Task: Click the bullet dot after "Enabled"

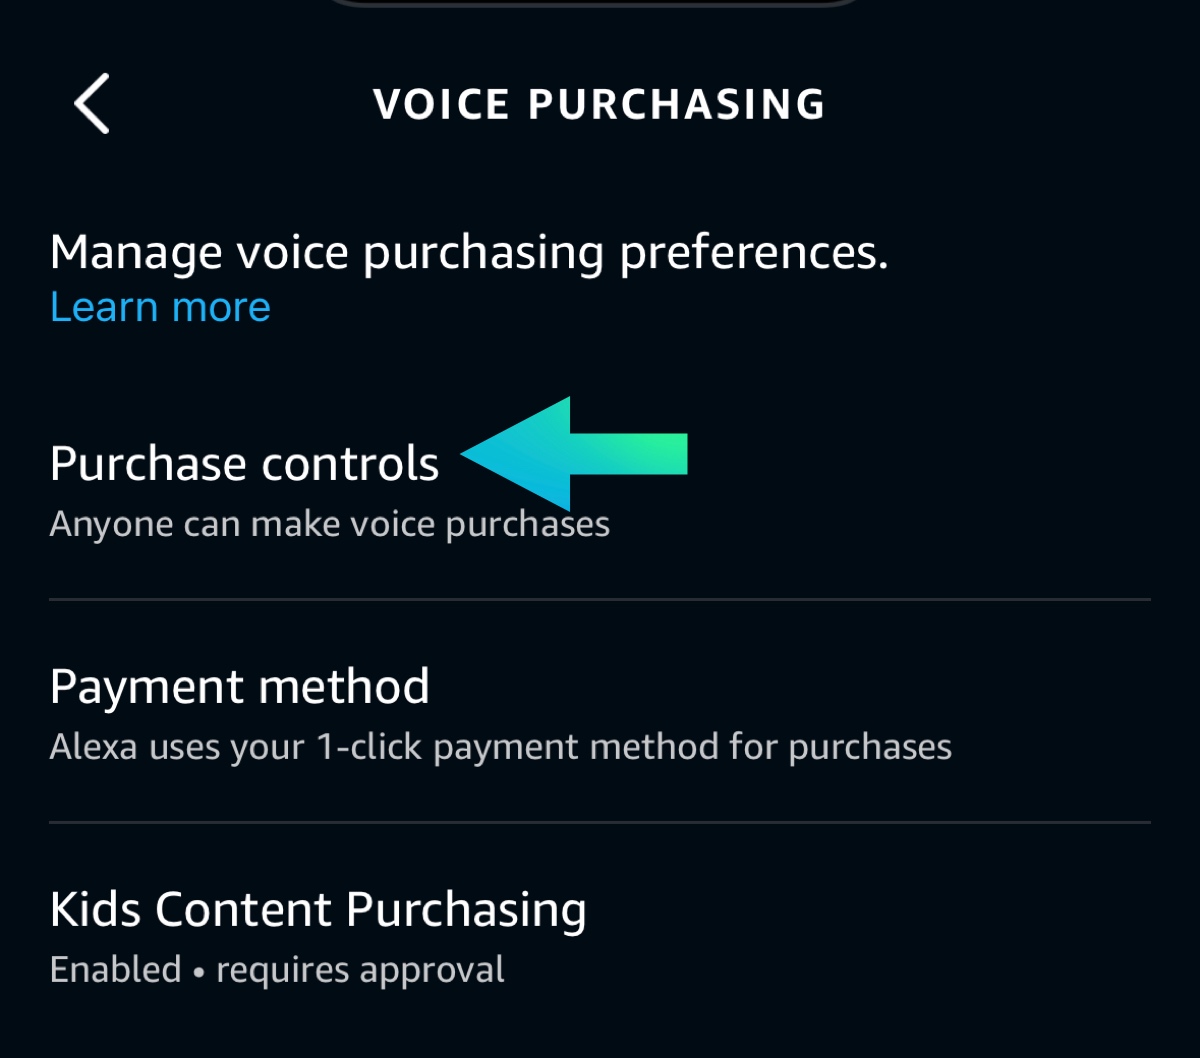Action: point(199,970)
